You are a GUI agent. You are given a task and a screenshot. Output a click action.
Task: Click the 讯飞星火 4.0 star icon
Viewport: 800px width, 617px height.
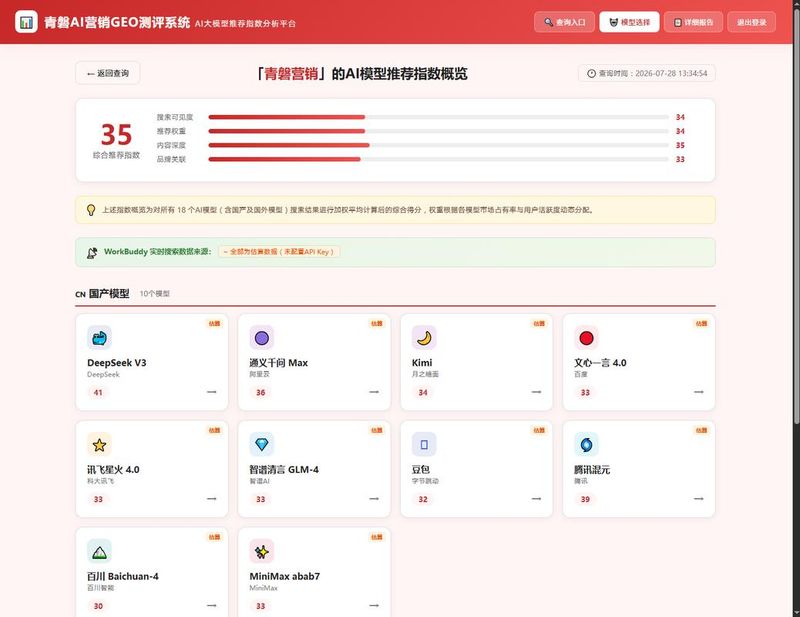[99, 445]
